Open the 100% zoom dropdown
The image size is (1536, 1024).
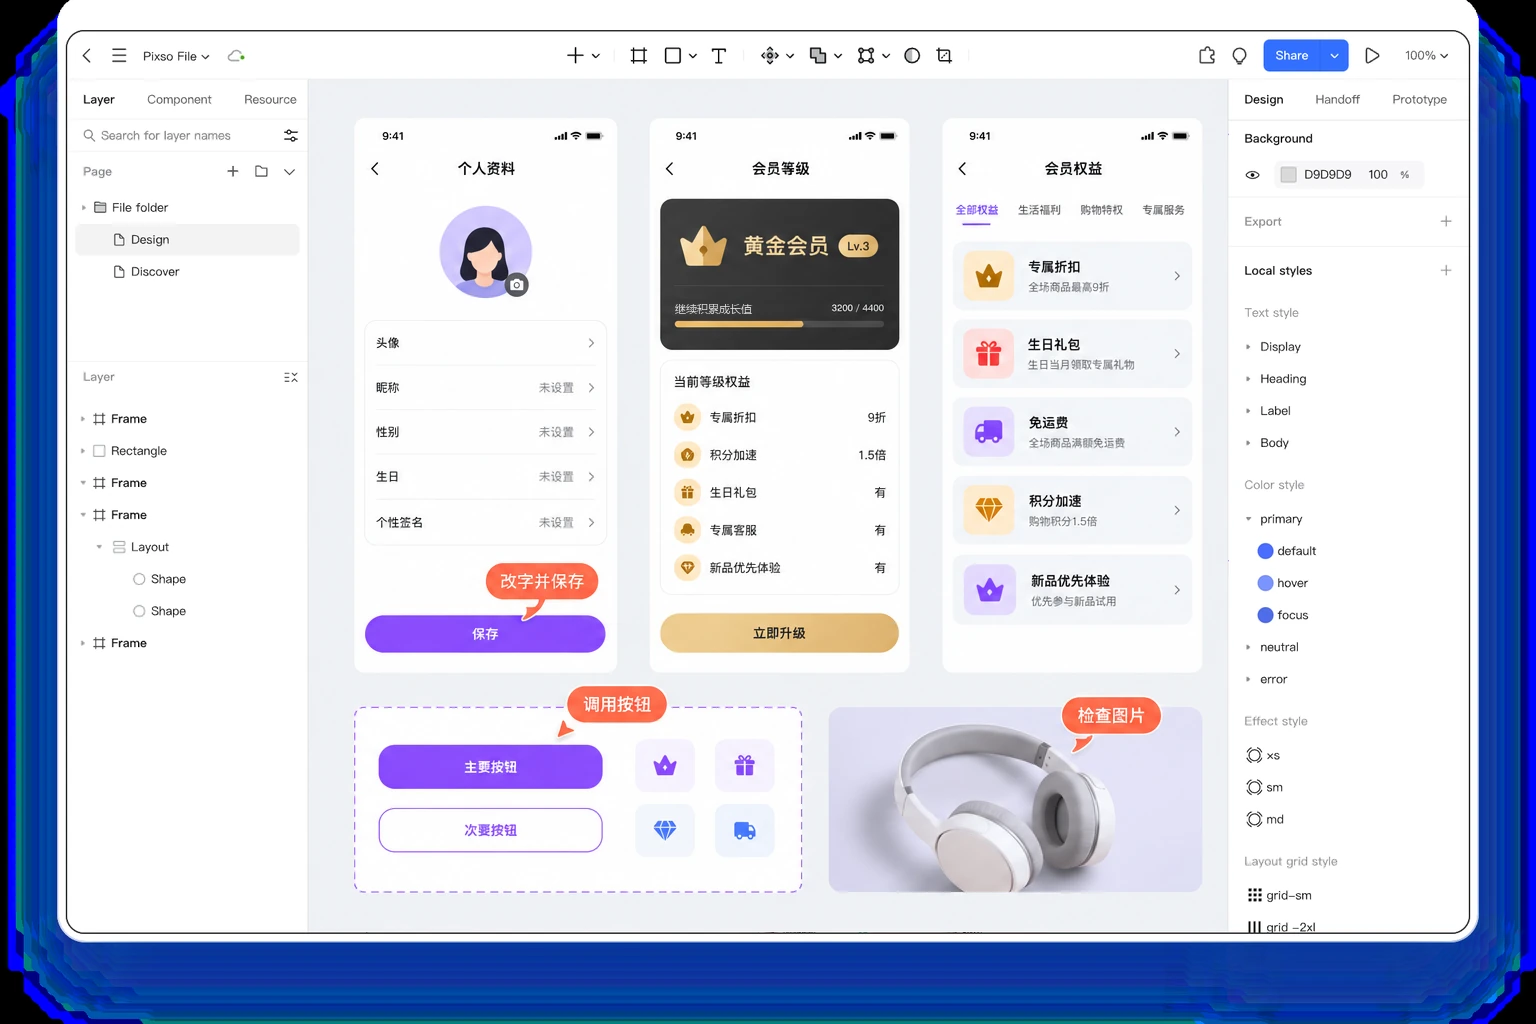click(x=1426, y=56)
